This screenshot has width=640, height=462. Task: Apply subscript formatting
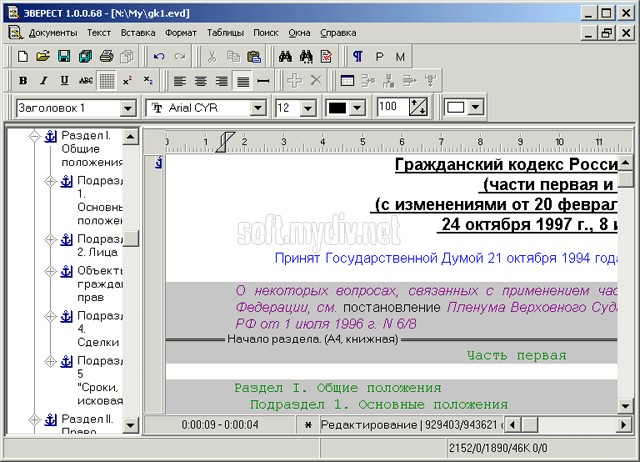[x=148, y=80]
